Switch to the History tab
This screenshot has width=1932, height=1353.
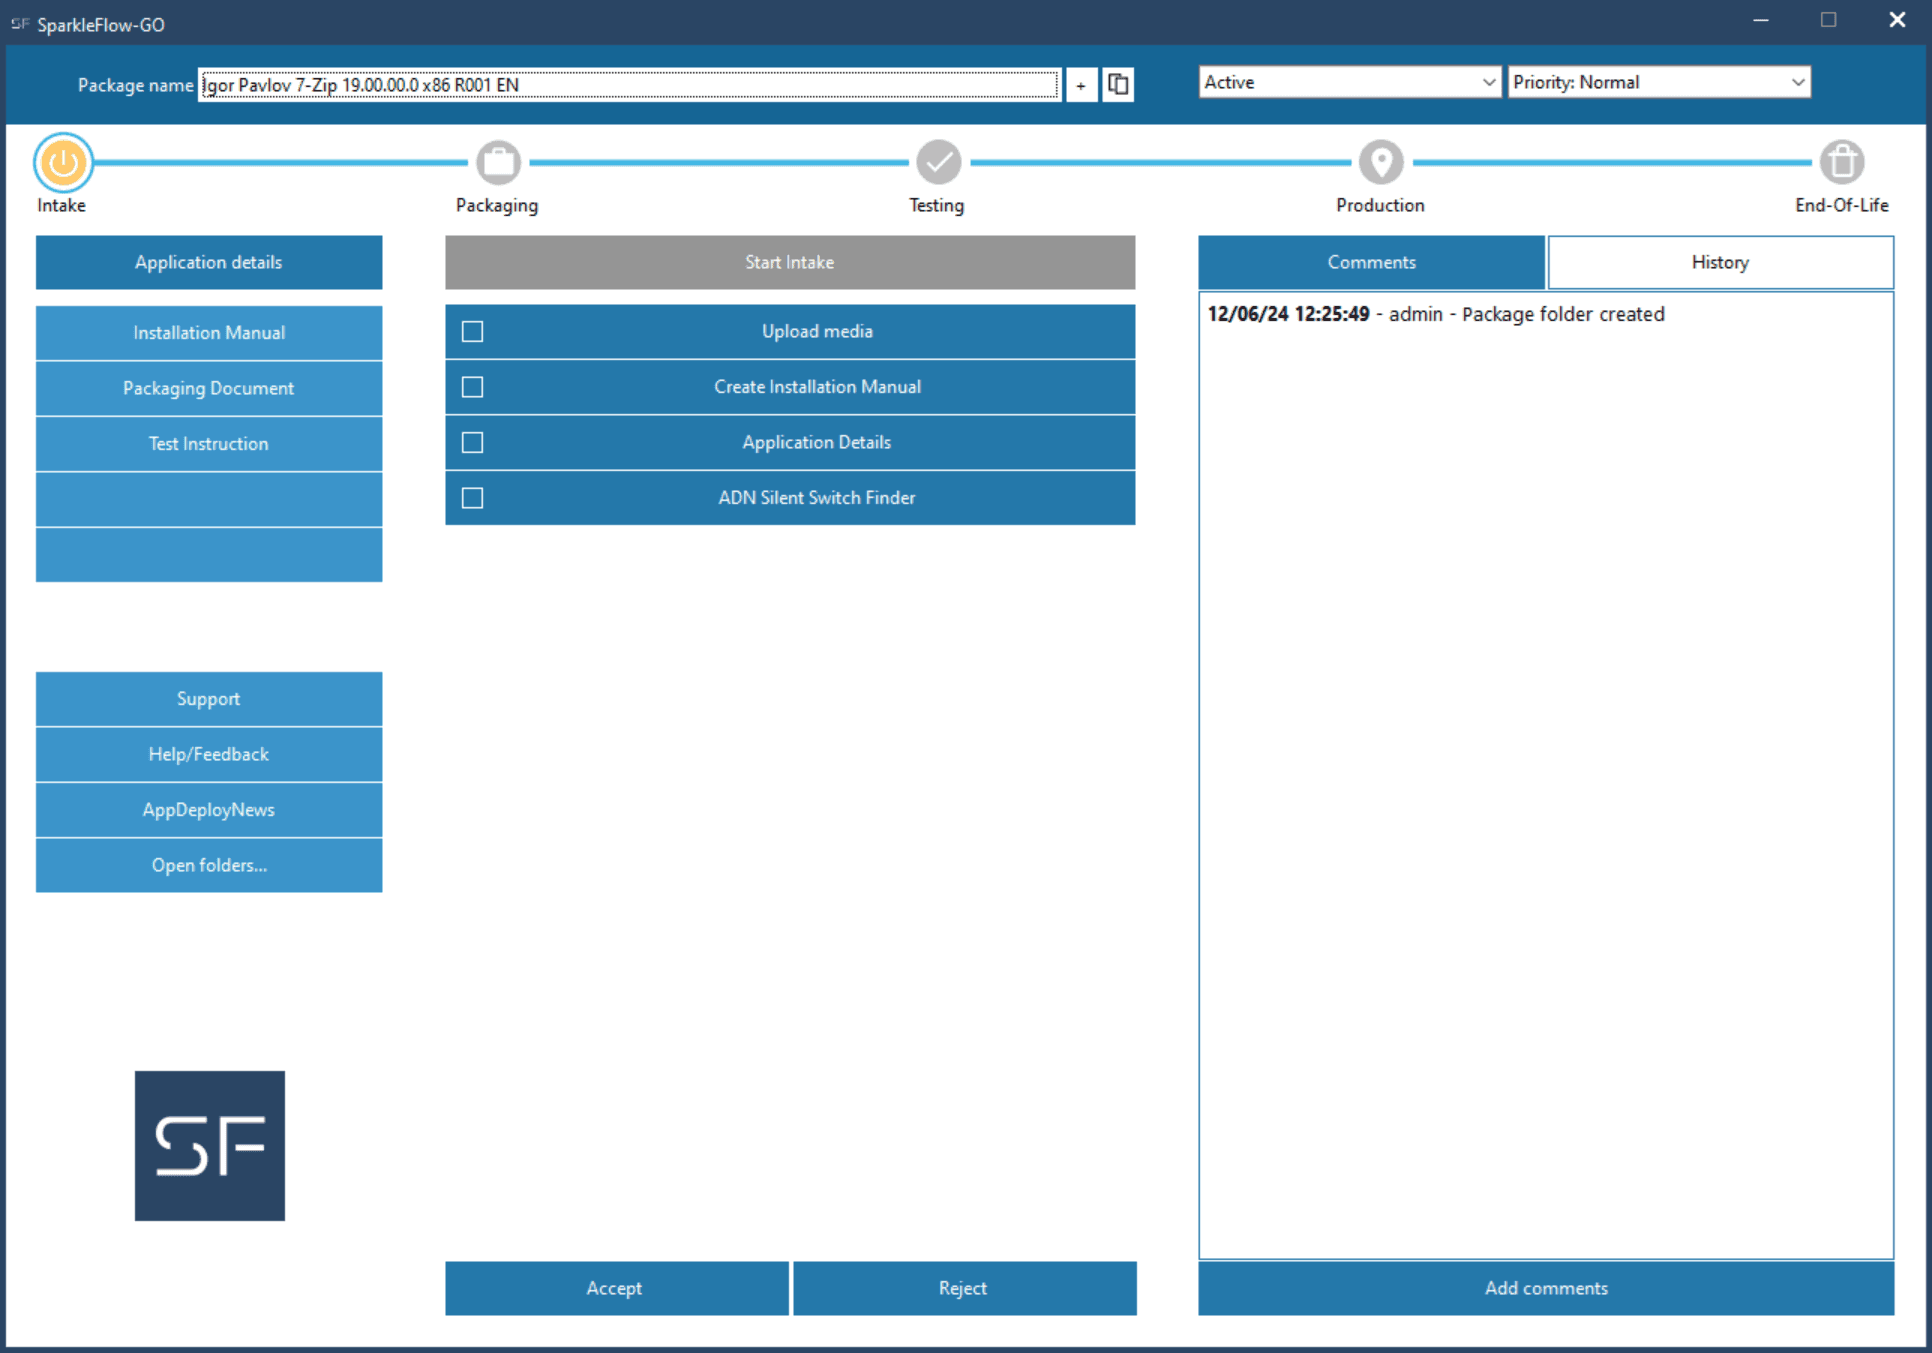click(1720, 263)
